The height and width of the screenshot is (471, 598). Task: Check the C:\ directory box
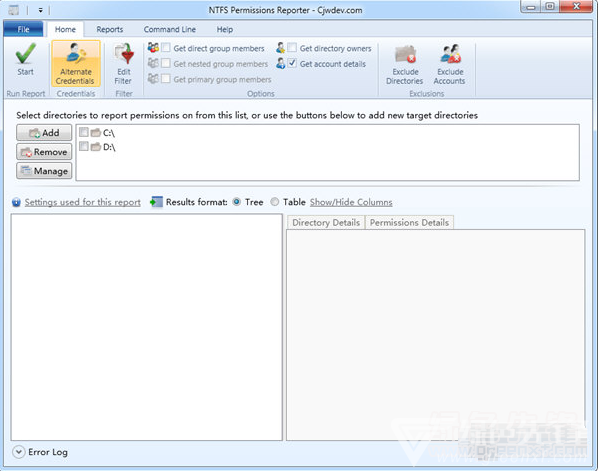(x=84, y=132)
